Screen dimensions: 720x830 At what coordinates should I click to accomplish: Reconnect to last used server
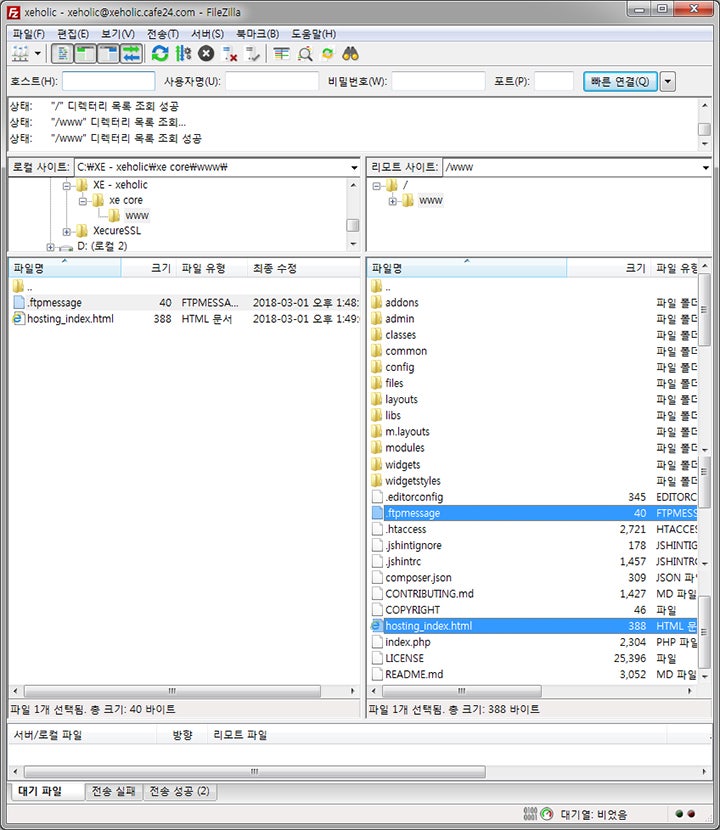pyautogui.click(x=253, y=53)
